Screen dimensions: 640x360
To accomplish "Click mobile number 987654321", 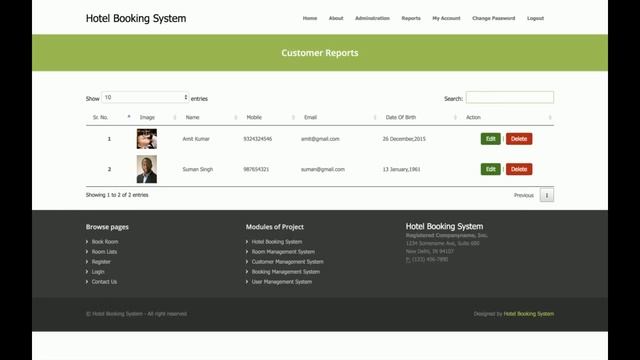I will click(x=256, y=169).
